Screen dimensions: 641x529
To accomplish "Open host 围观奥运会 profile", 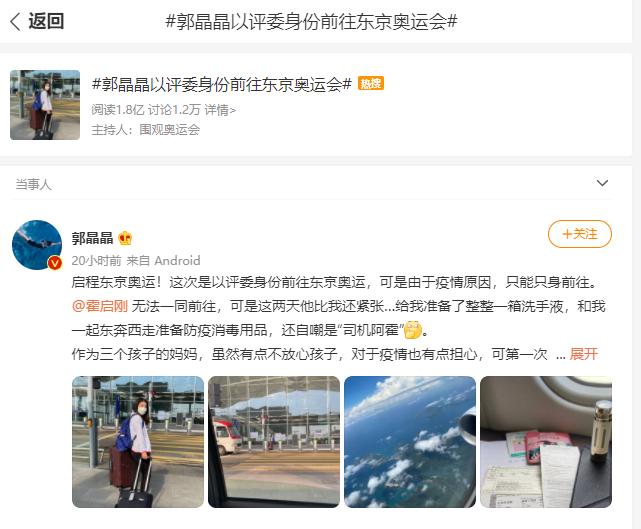I will pyautogui.click(x=170, y=130).
